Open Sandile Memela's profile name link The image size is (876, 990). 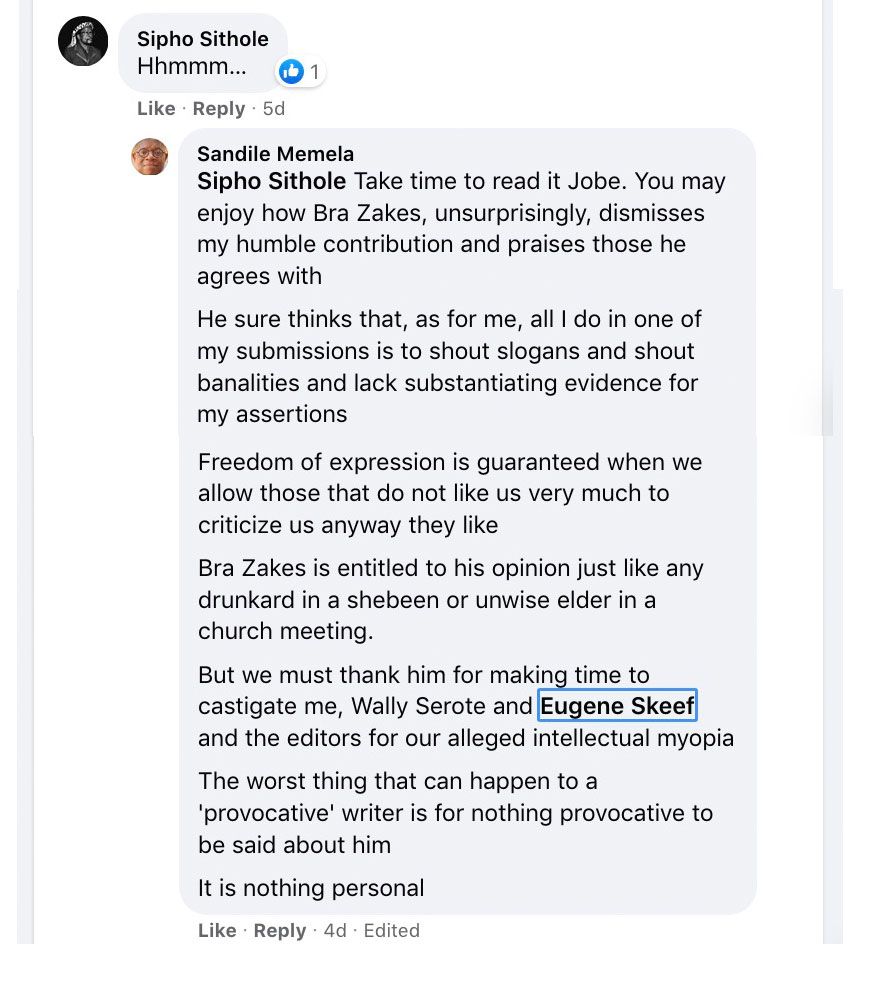(275, 154)
